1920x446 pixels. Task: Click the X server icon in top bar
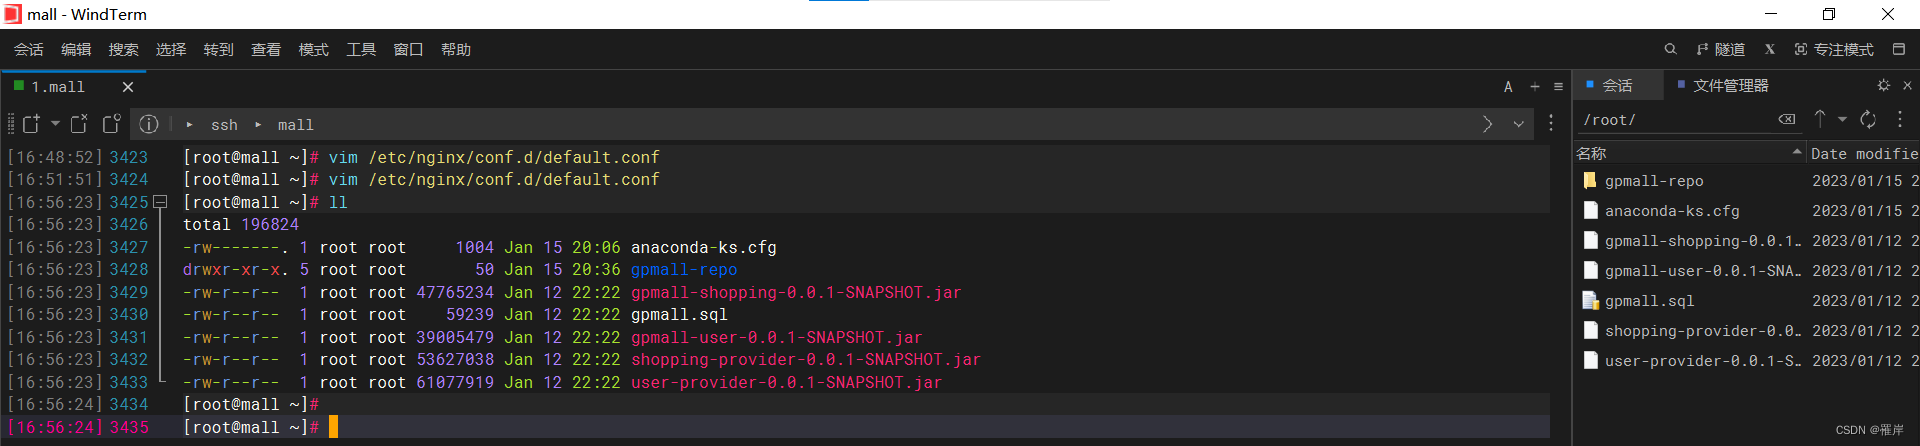point(1770,49)
